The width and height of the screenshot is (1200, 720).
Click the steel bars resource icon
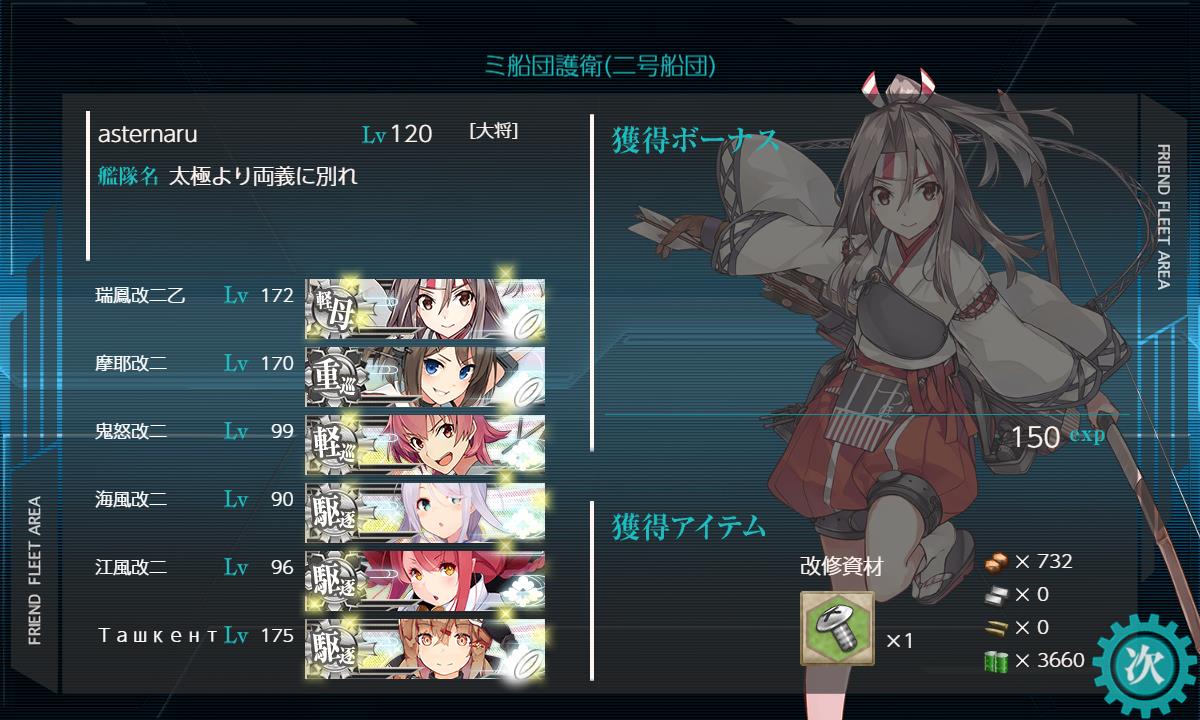(x=996, y=594)
